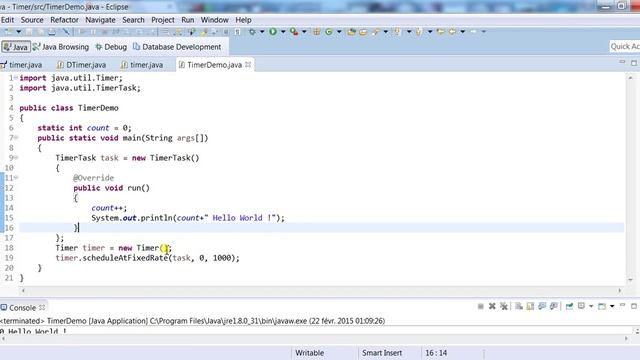Click the Writable status bar entry
The width and height of the screenshot is (640, 360).
coord(309,353)
